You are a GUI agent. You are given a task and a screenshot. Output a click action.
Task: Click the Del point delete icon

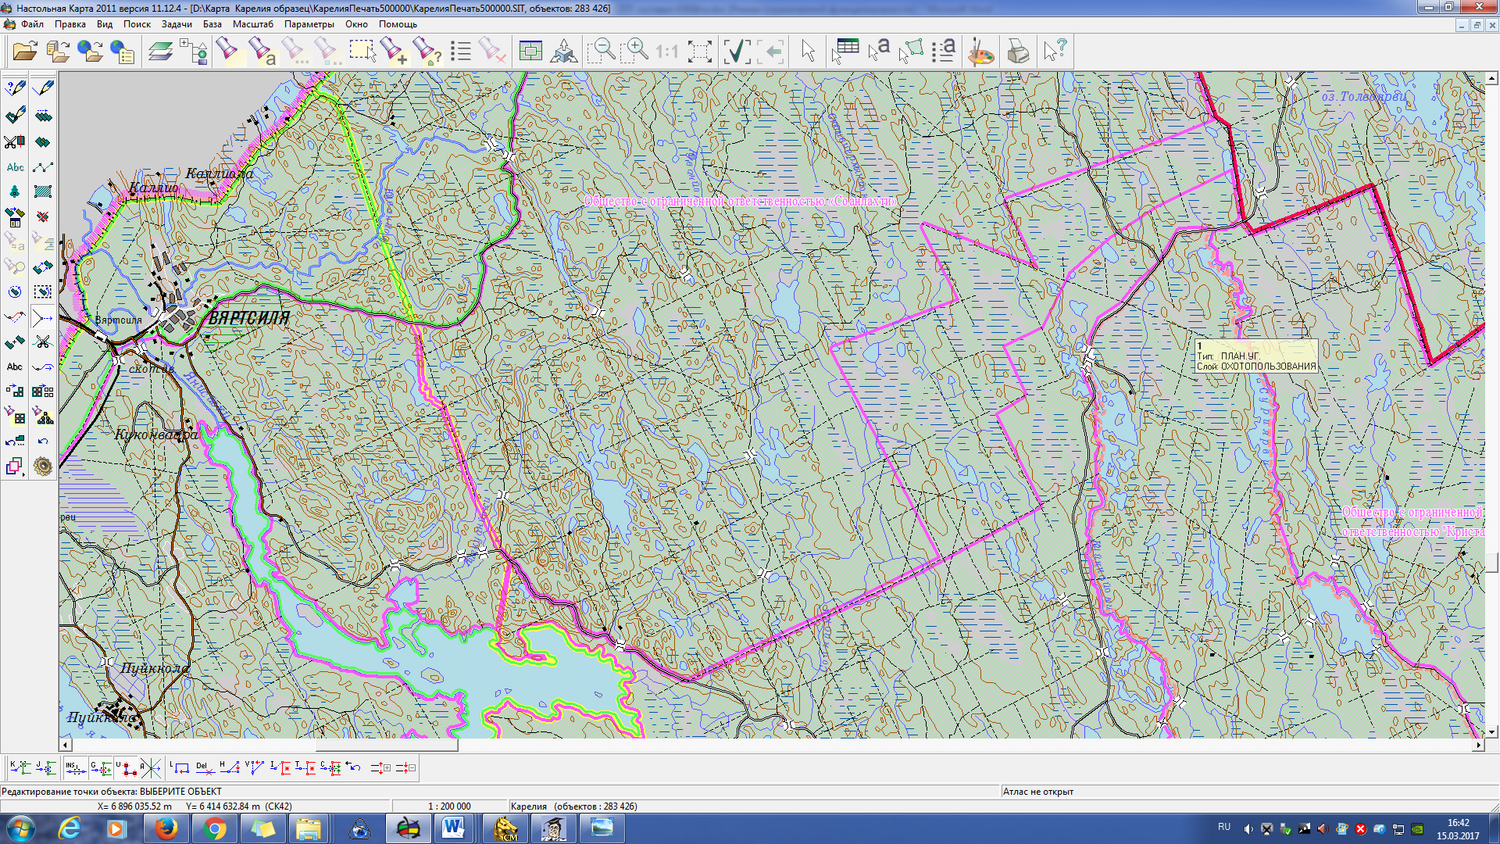coord(203,768)
